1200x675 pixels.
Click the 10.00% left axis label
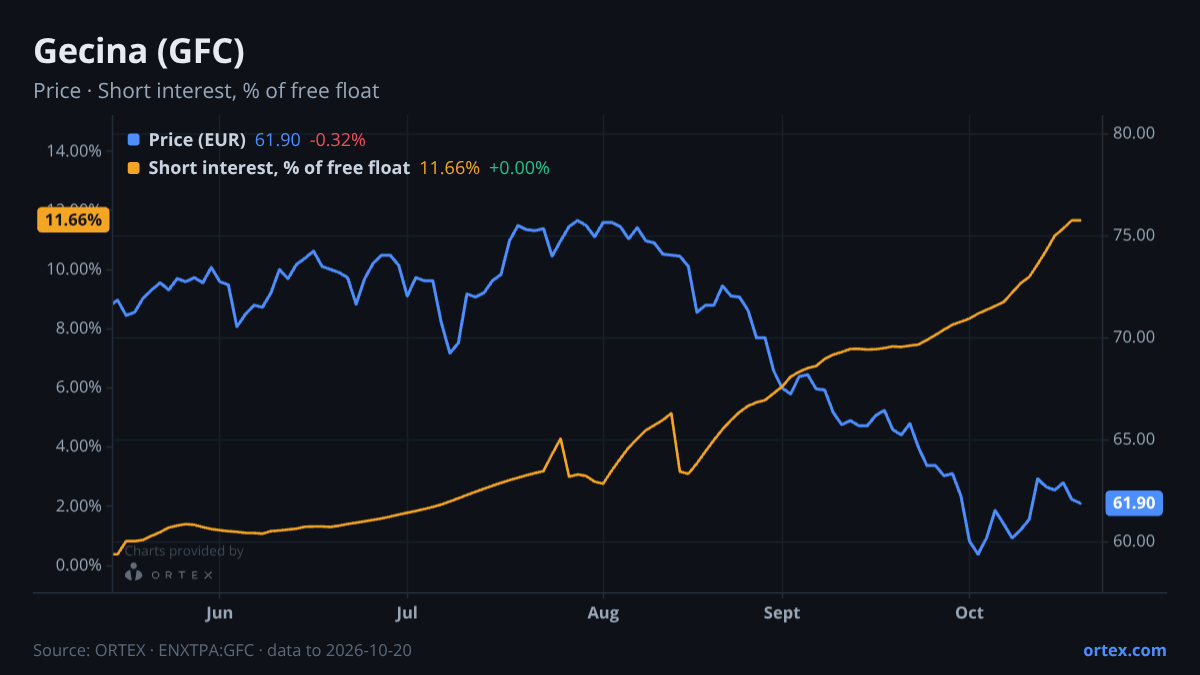(74, 269)
